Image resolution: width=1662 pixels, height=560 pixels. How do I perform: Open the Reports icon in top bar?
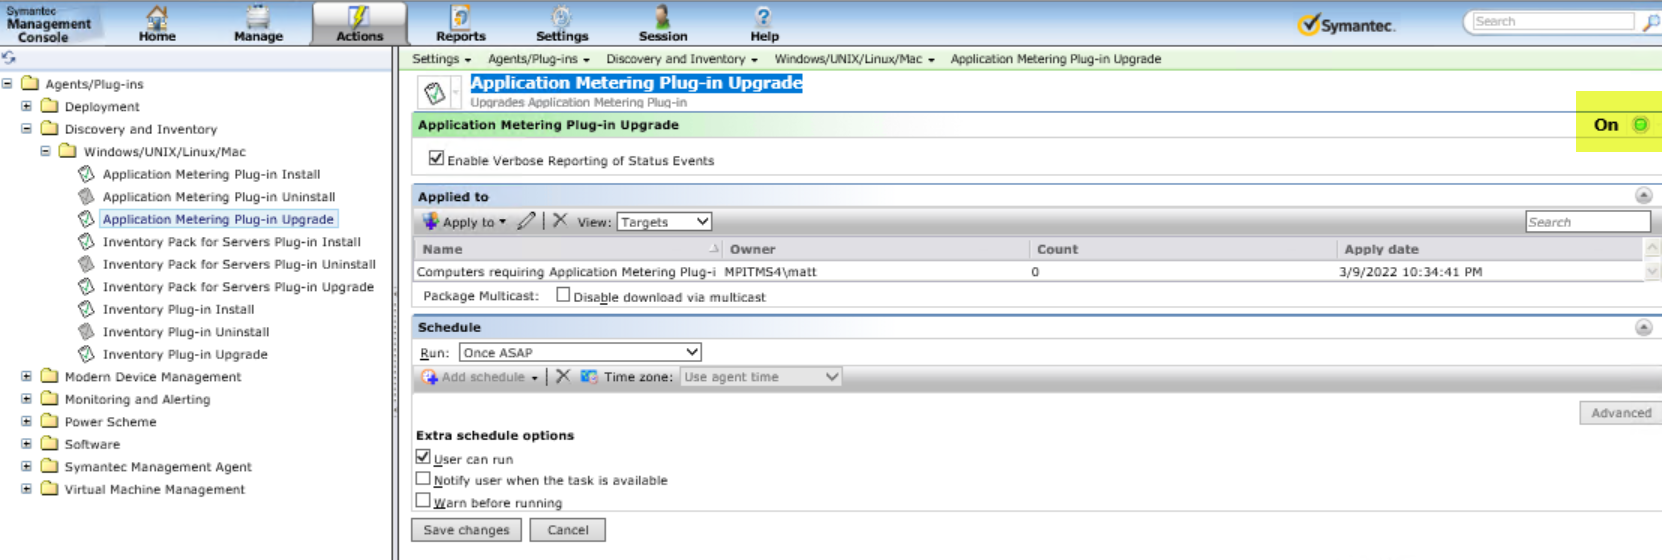point(460,17)
